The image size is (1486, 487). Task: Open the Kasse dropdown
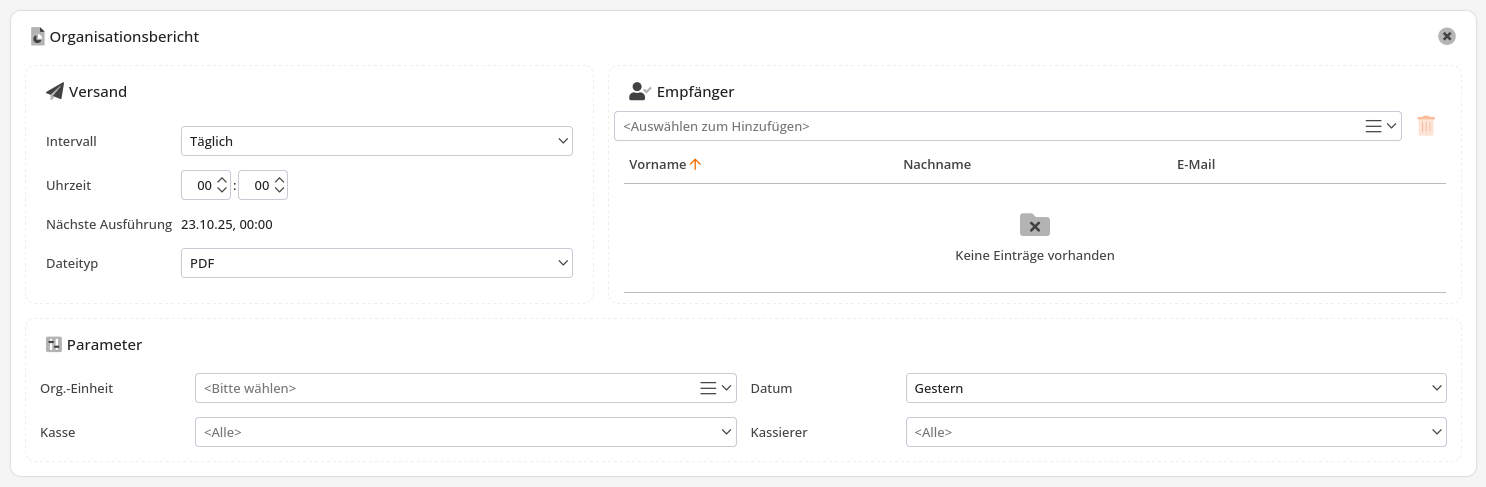(466, 432)
